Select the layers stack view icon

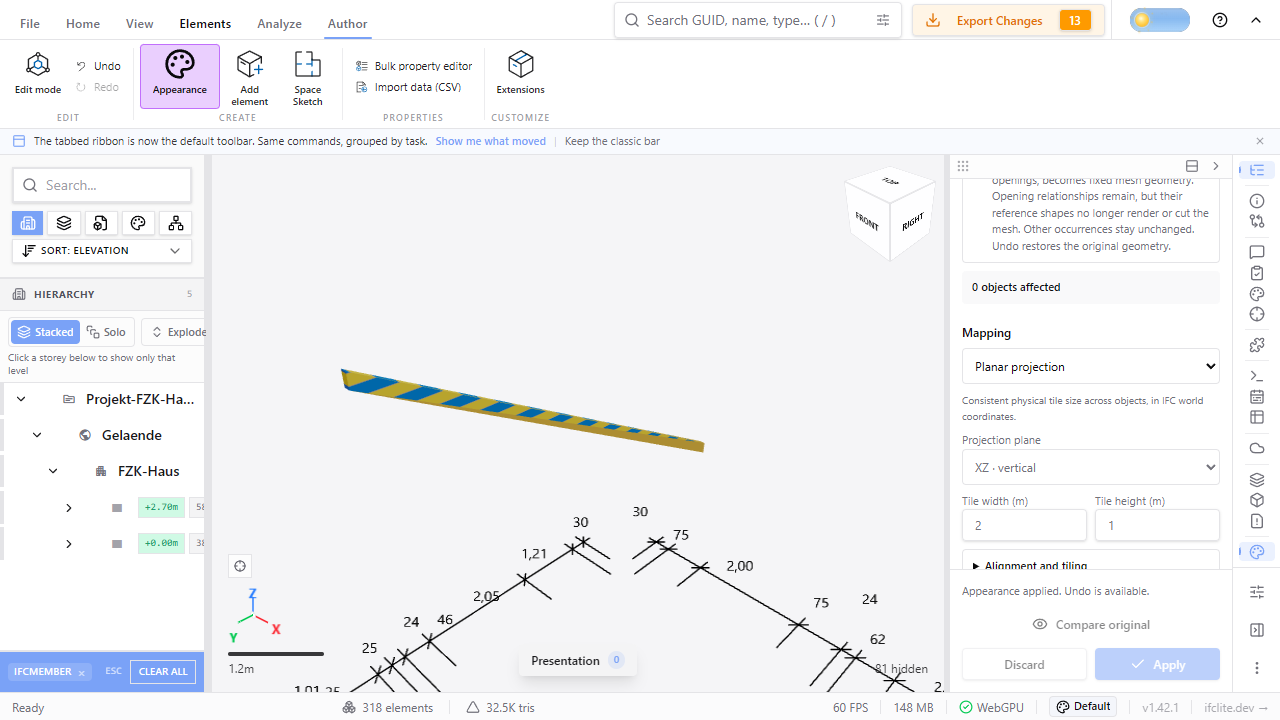[64, 223]
